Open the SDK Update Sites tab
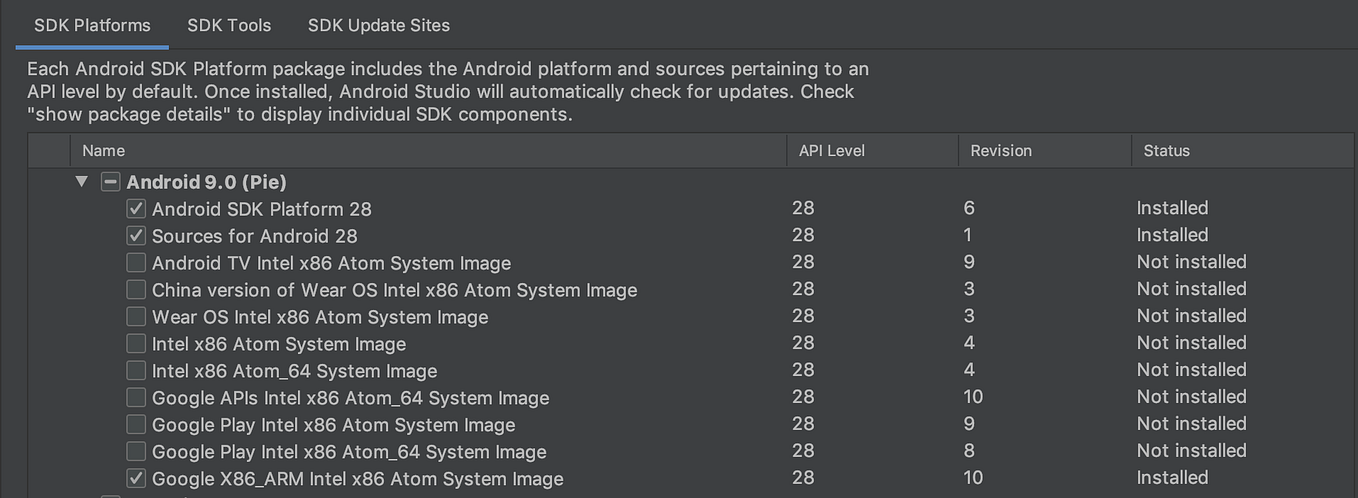Image resolution: width=1358 pixels, height=498 pixels. (378, 25)
